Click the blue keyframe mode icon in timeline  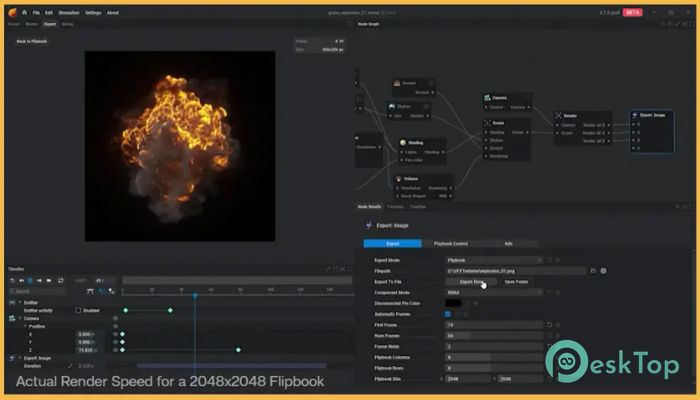102,291
